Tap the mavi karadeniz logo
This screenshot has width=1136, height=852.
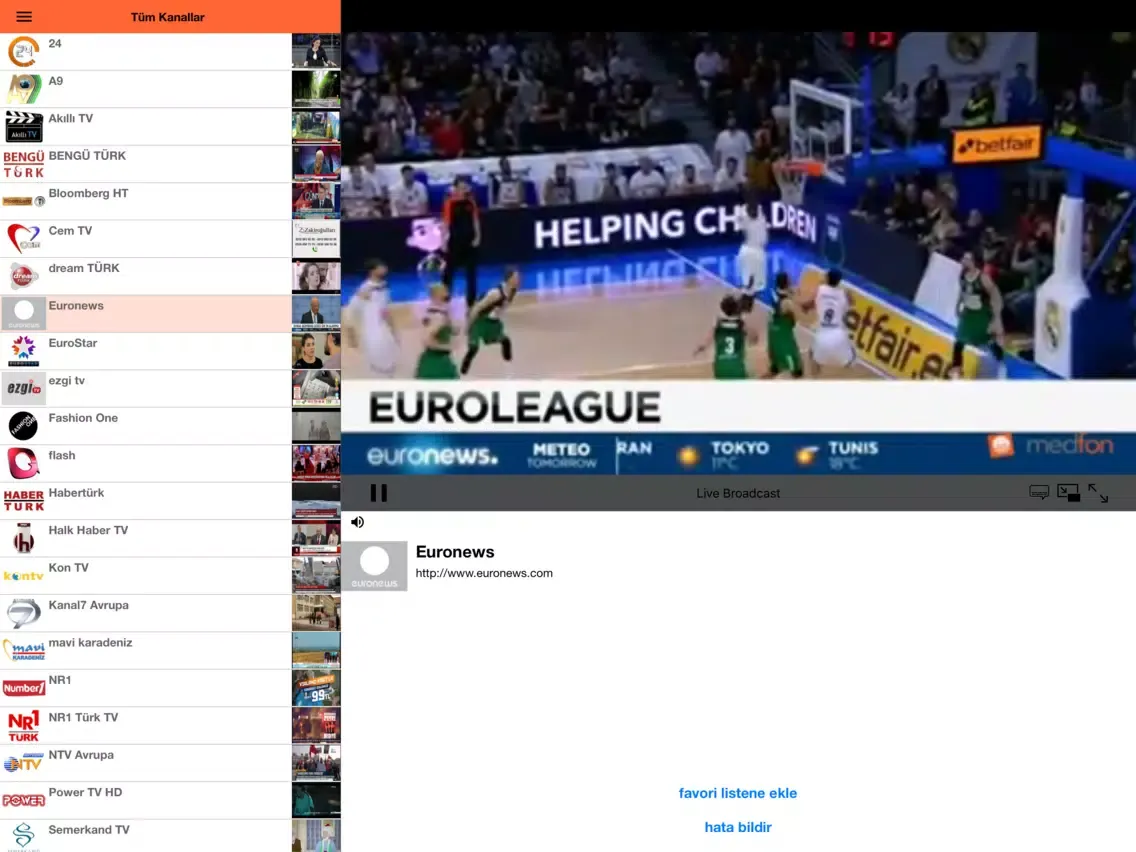24,651
